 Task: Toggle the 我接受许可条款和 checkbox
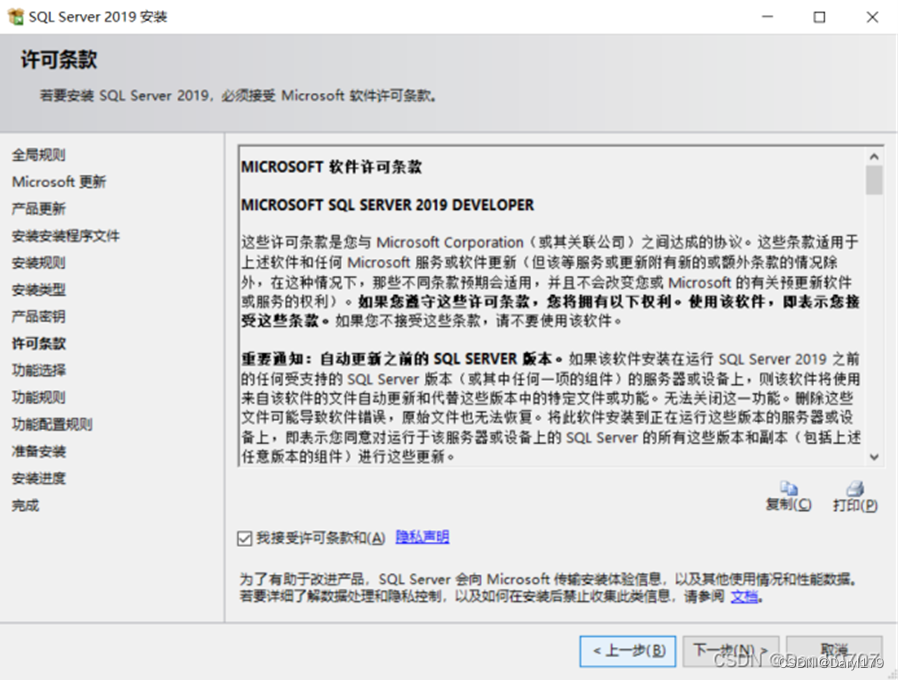245,538
